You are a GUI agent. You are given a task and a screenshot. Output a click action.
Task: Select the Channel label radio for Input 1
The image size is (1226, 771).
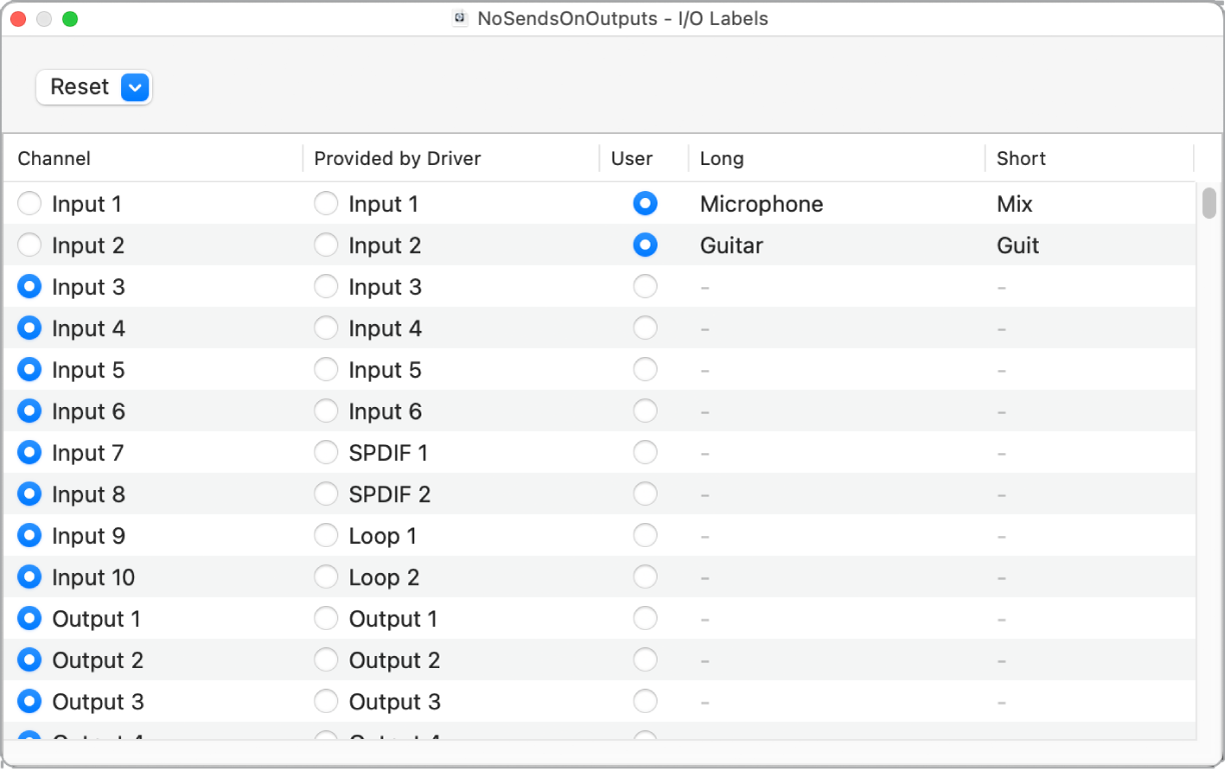pos(29,203)
